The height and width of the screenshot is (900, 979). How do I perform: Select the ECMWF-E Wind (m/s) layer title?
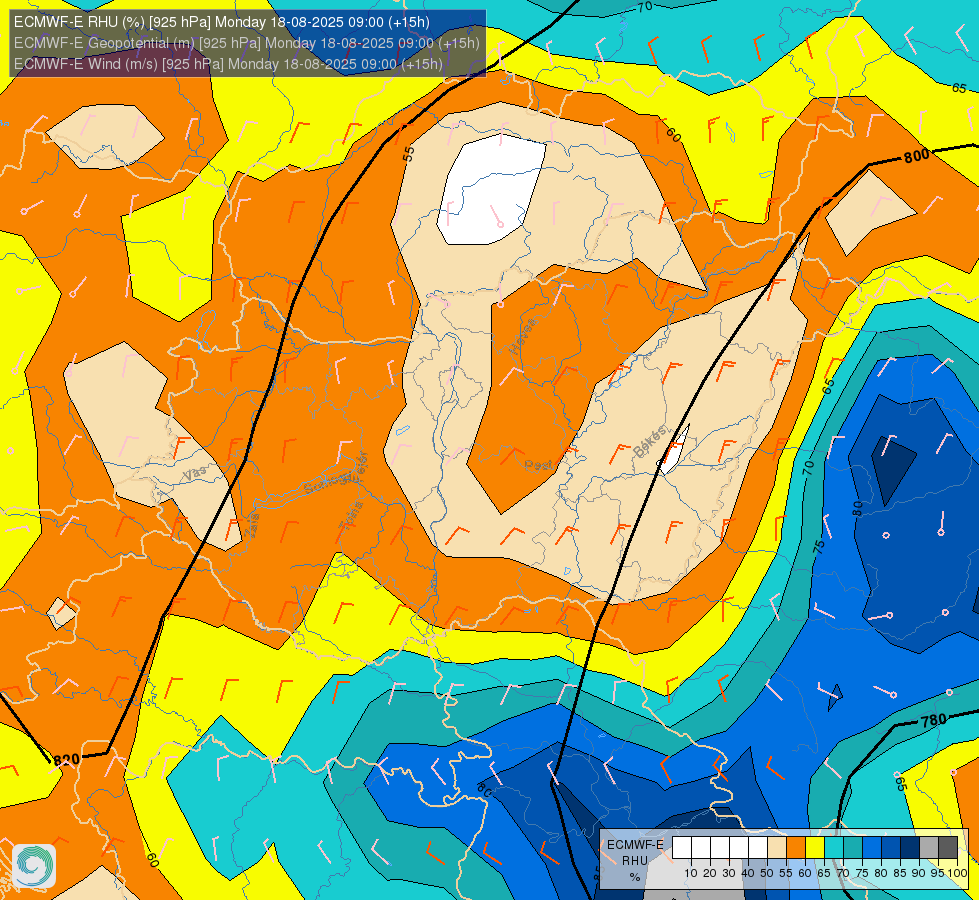coord(228,64)
